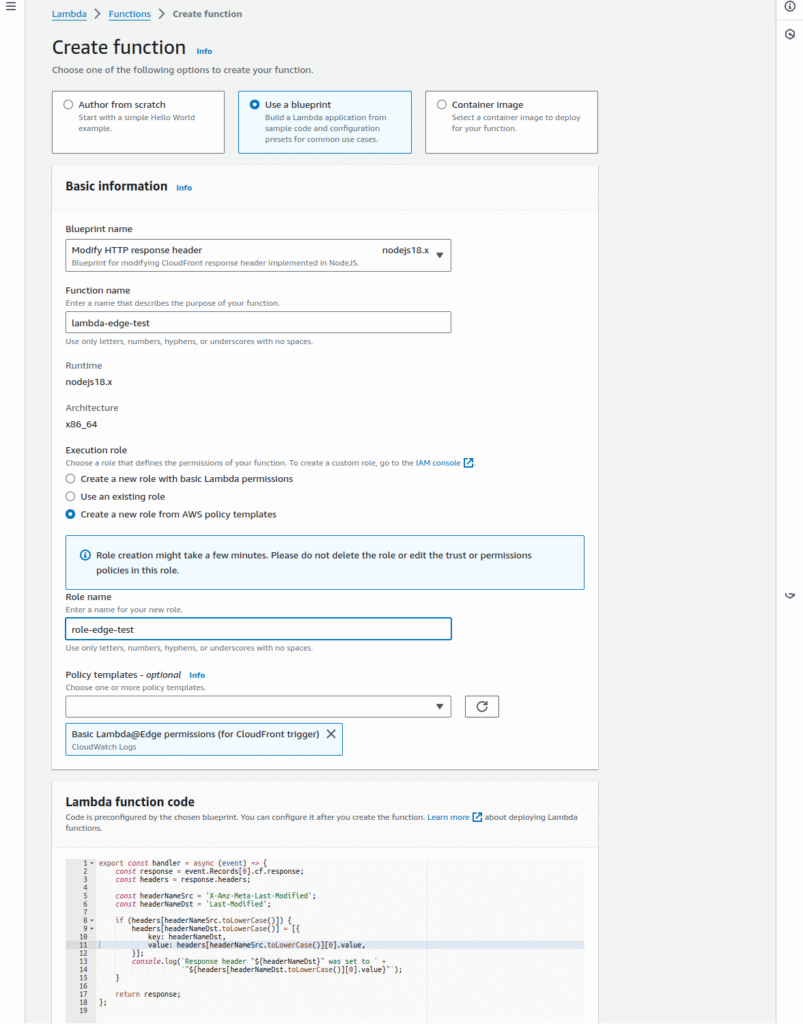Select the Author from scratch option
Screen dimensions: 803x1024
point(69,104)
